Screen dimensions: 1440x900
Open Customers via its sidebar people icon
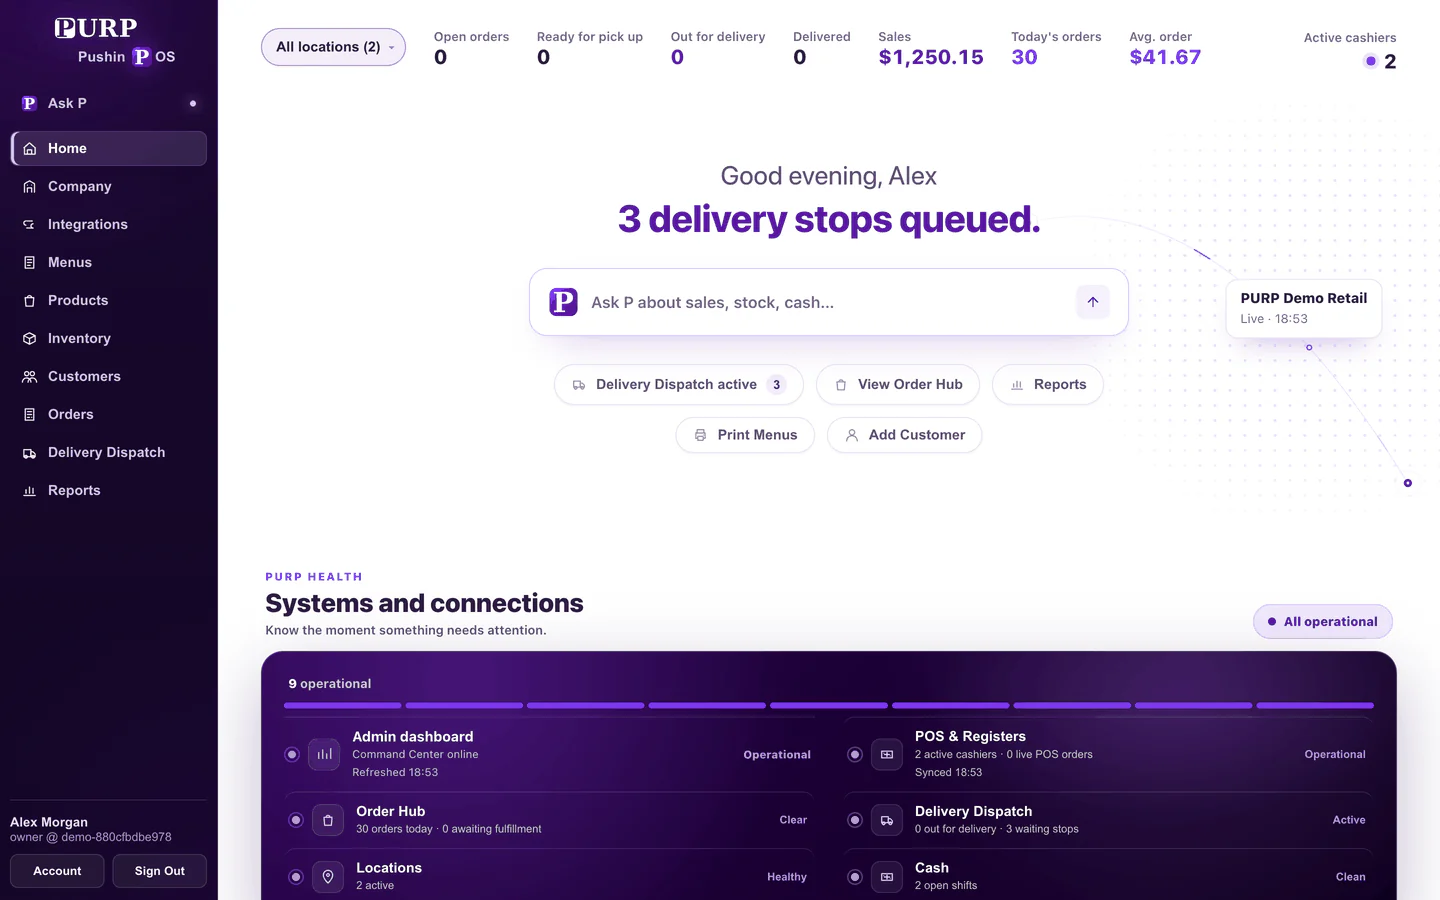[30, 377]
